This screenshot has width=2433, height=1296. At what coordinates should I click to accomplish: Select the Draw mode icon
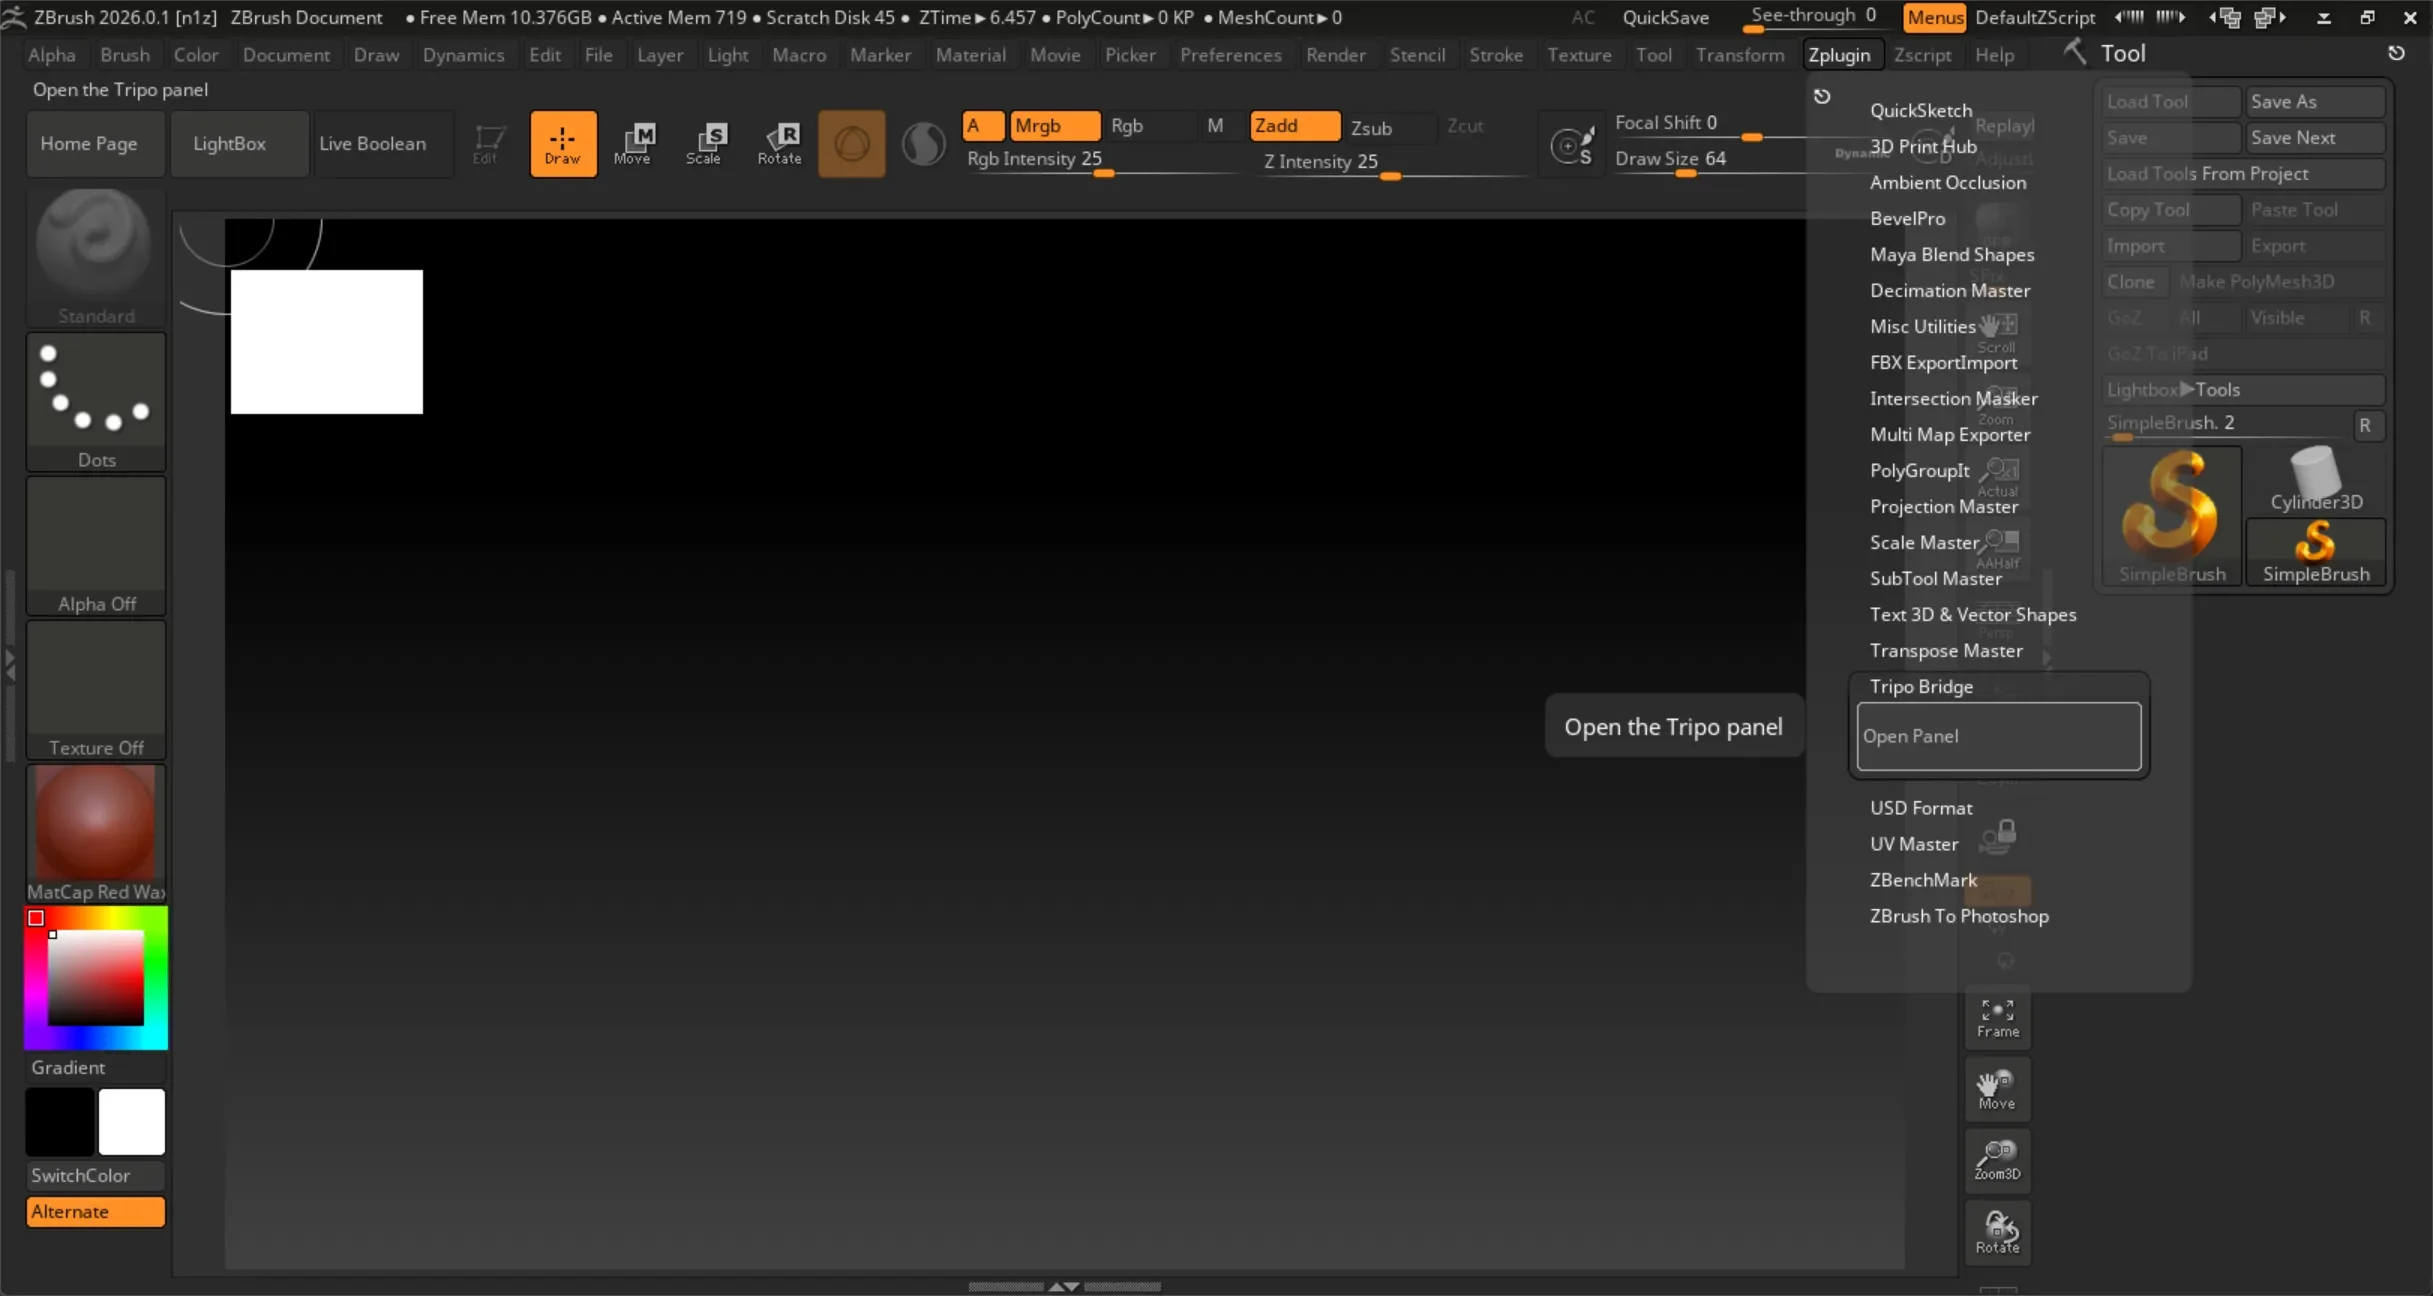point(563,144)
